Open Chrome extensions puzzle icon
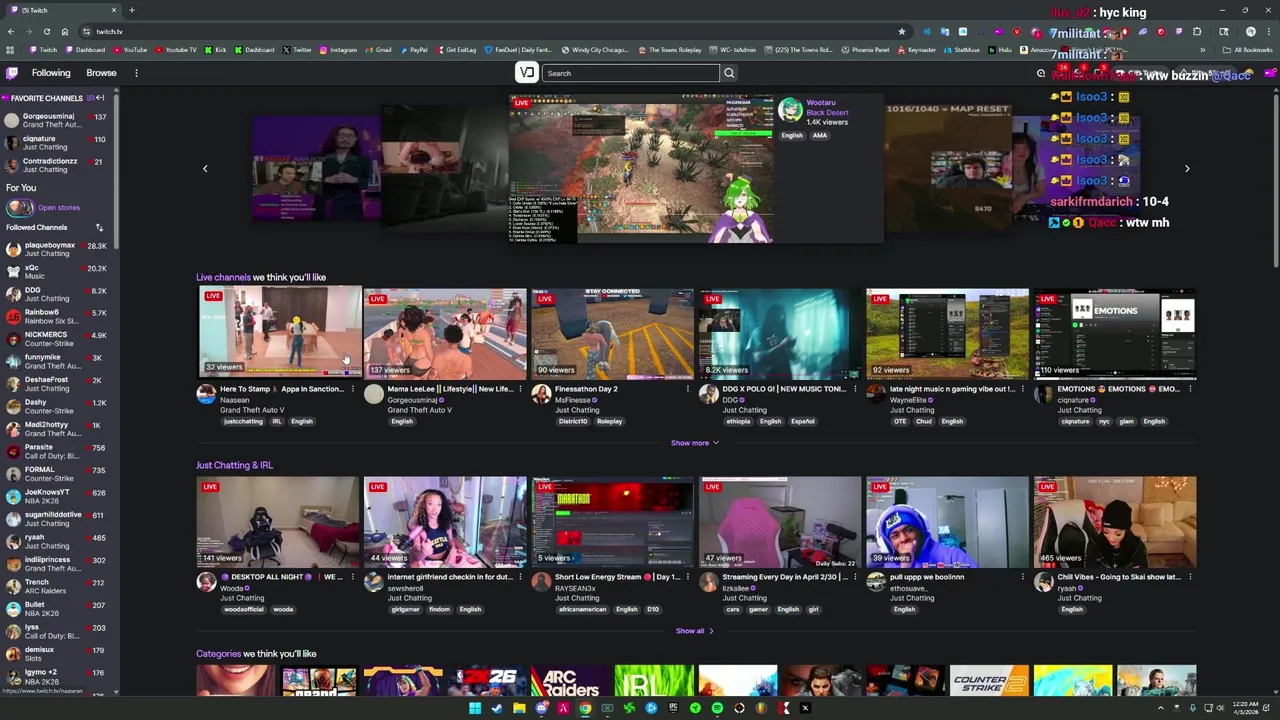Image resolution: width=1280 pixels, height=720 pixels. [x=1196, y=31]
